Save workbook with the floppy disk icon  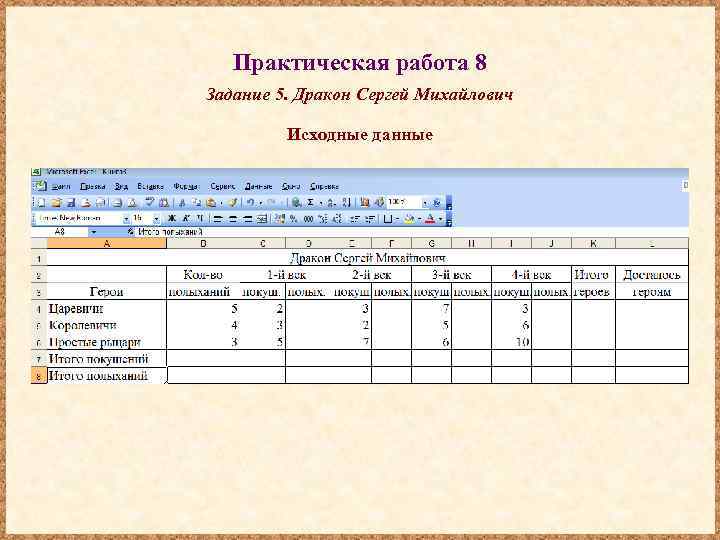pyautogui.click(x=71, y=202)
